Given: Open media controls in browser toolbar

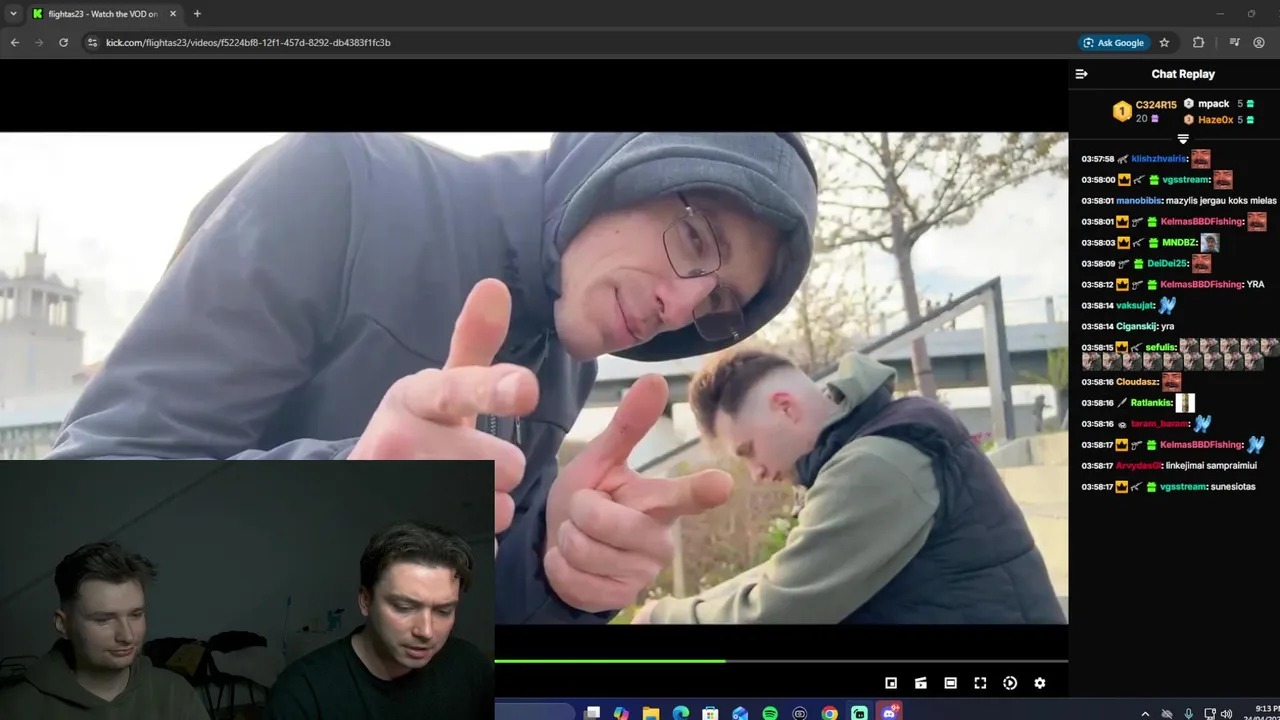Looking at the screenshot, I should 1234,43.
